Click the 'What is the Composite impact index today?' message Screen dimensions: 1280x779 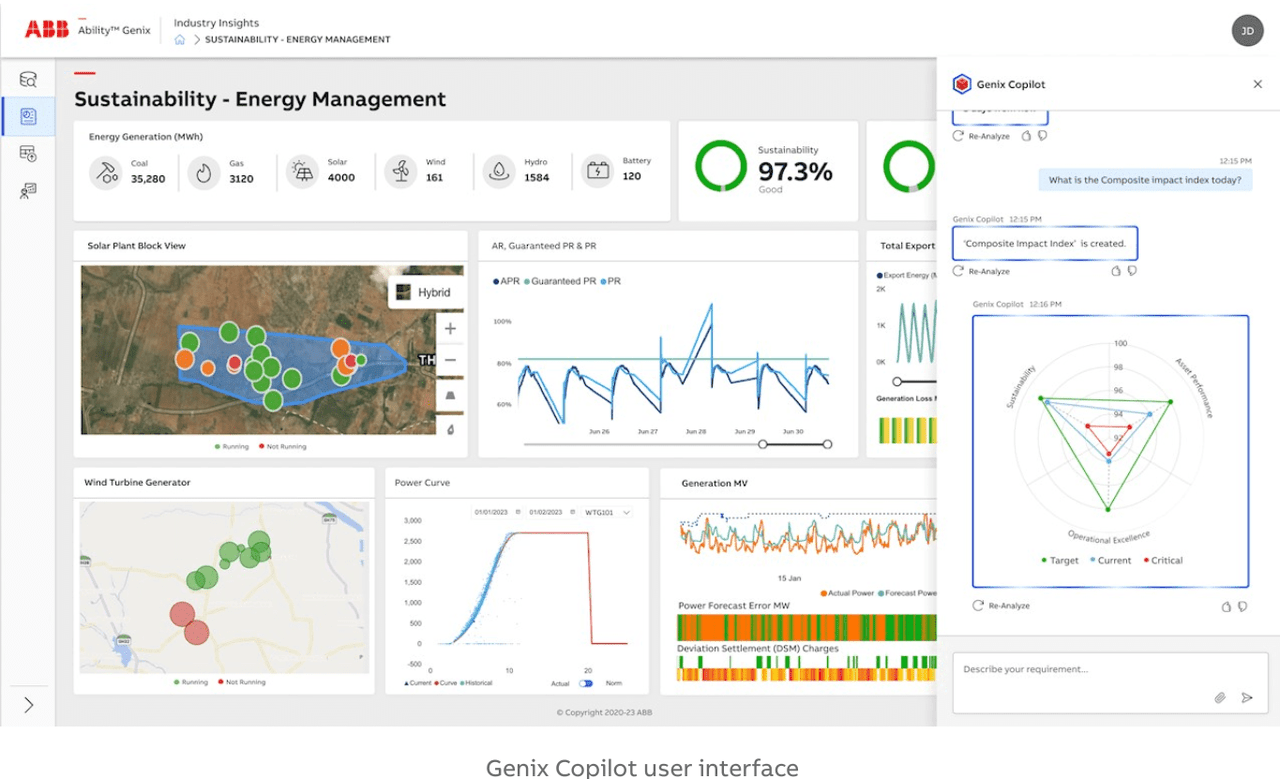1145,180
